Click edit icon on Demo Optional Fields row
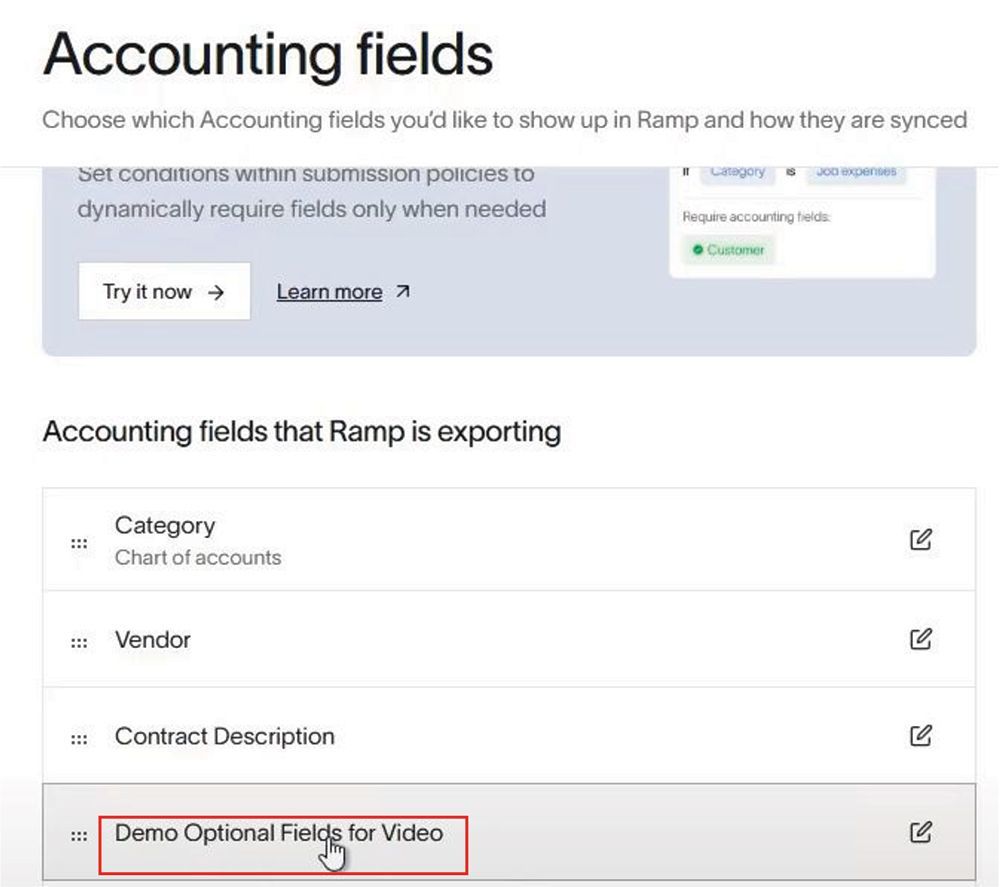1000x887 pixels. pos(921,832)
